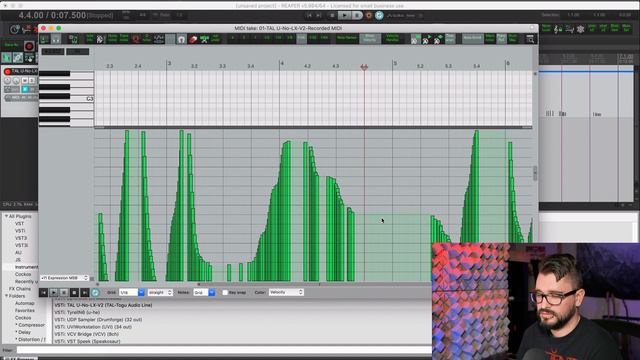Select VSTi: TAL U-No-LX-V2 in plugin list

[103, 305]
